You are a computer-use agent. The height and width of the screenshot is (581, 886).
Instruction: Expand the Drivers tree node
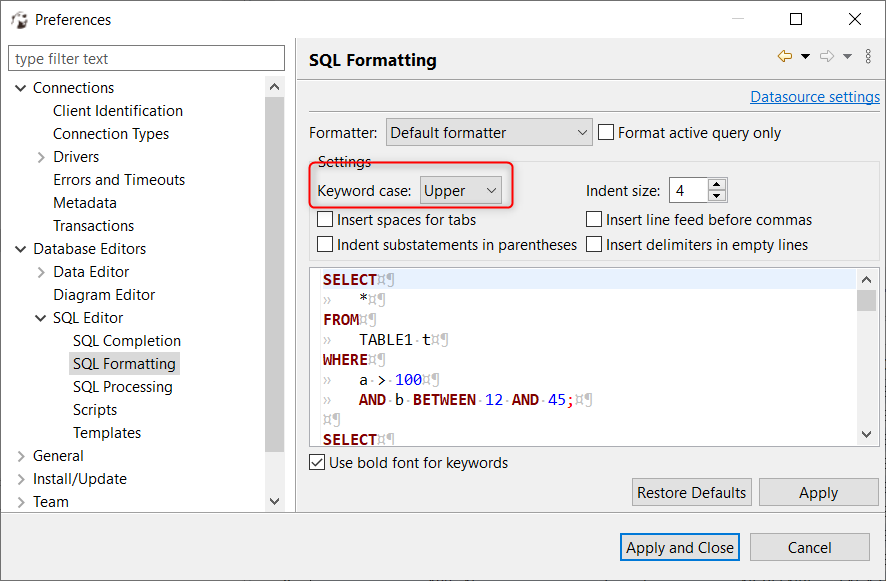(41, 156)
